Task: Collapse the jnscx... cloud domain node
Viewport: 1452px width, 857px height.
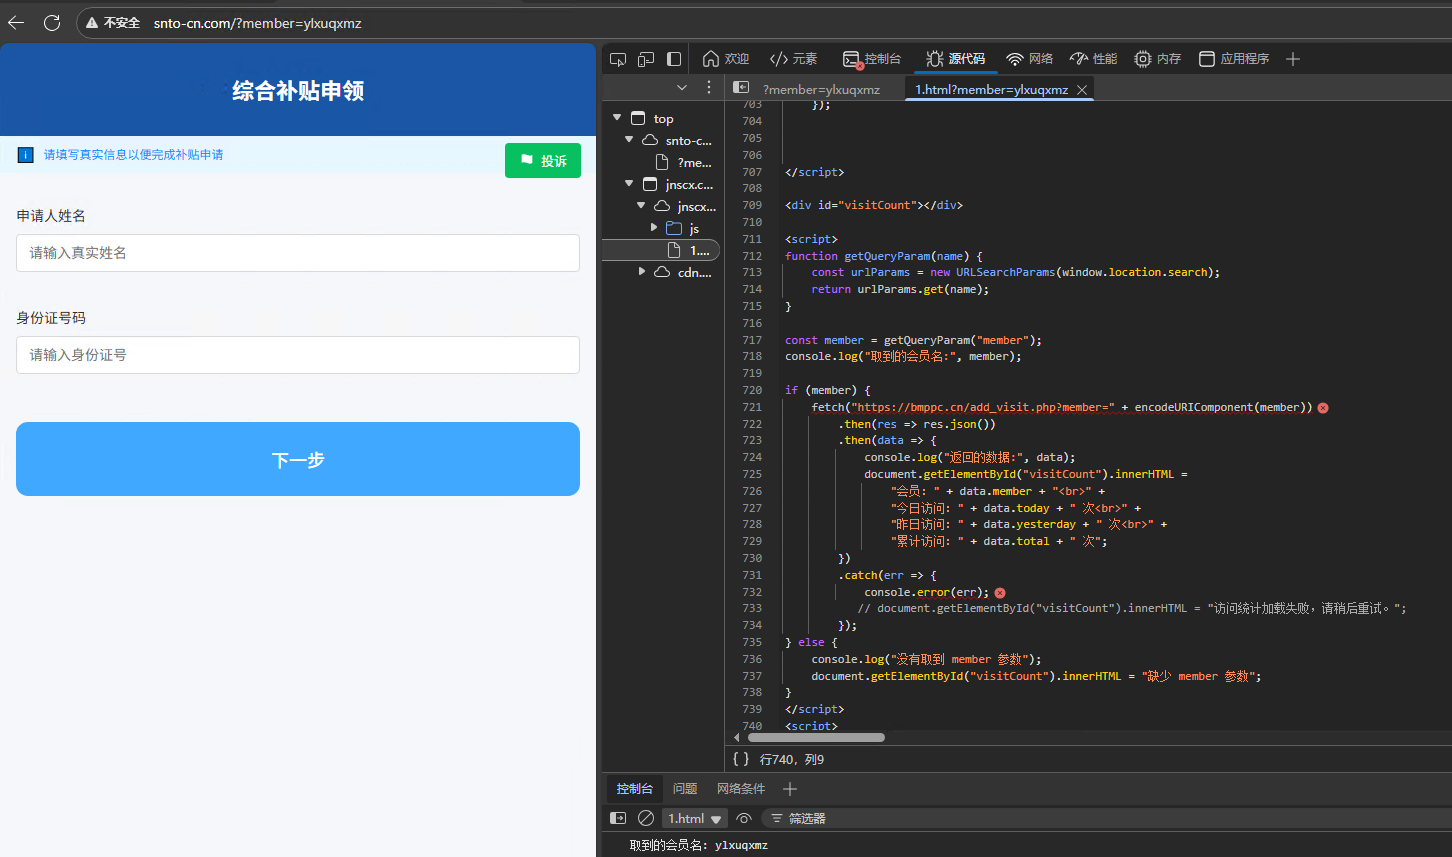Action: click(x=641, y=206)
